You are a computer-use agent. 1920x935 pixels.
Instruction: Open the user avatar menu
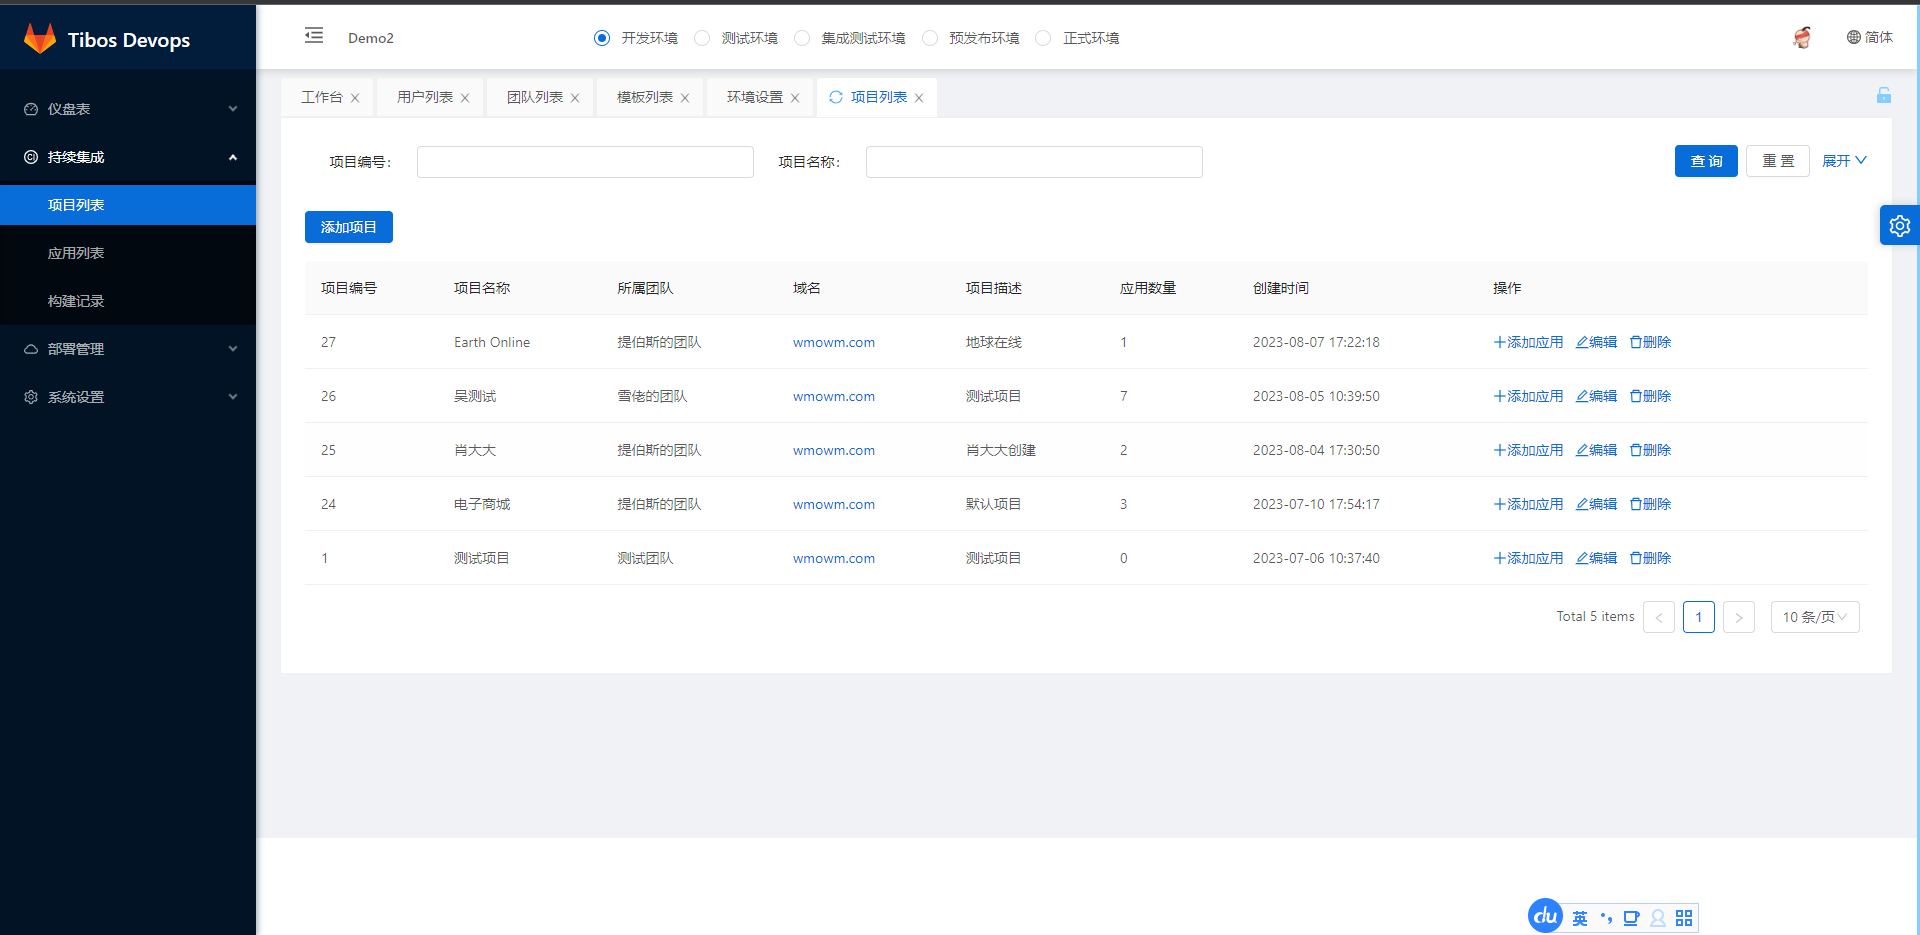[1802, 37]
